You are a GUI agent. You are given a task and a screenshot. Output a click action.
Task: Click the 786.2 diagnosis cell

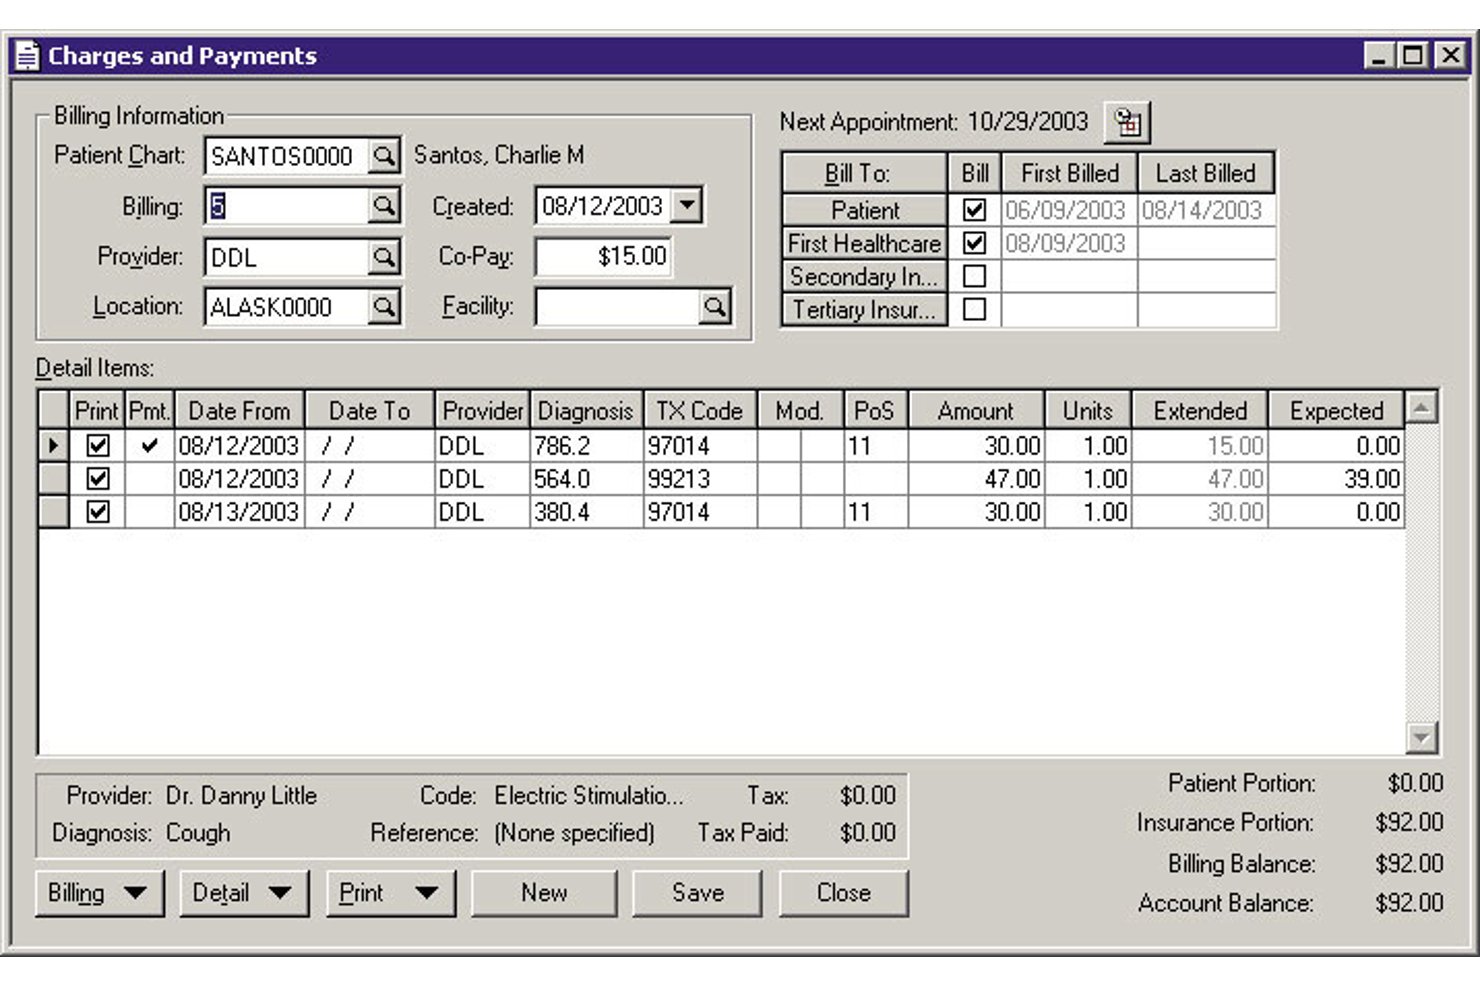click(587, 445)
